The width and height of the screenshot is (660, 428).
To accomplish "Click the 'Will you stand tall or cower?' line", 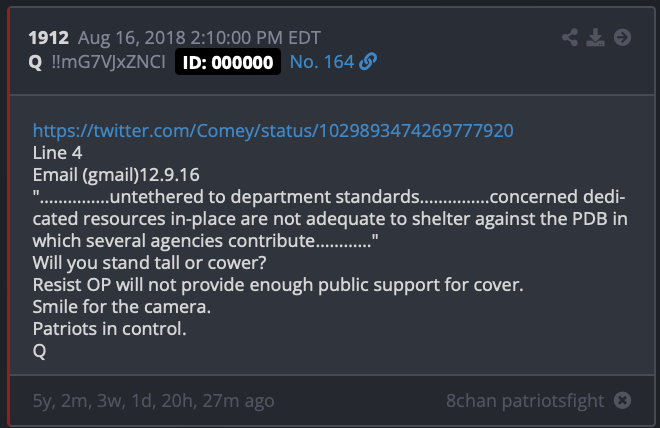I will point(149,263).
